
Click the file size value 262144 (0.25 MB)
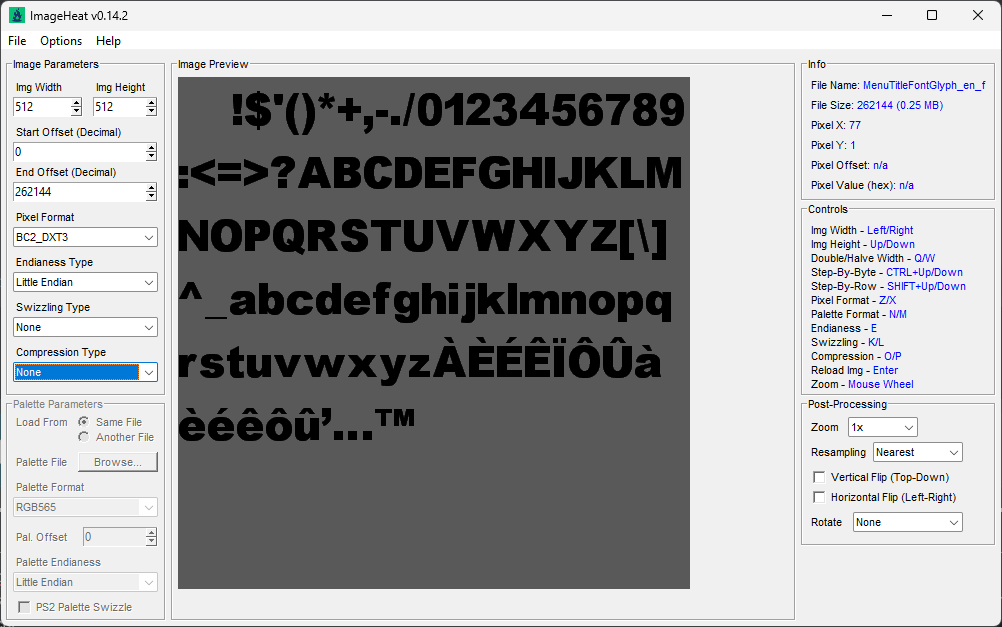coord(900,105)
